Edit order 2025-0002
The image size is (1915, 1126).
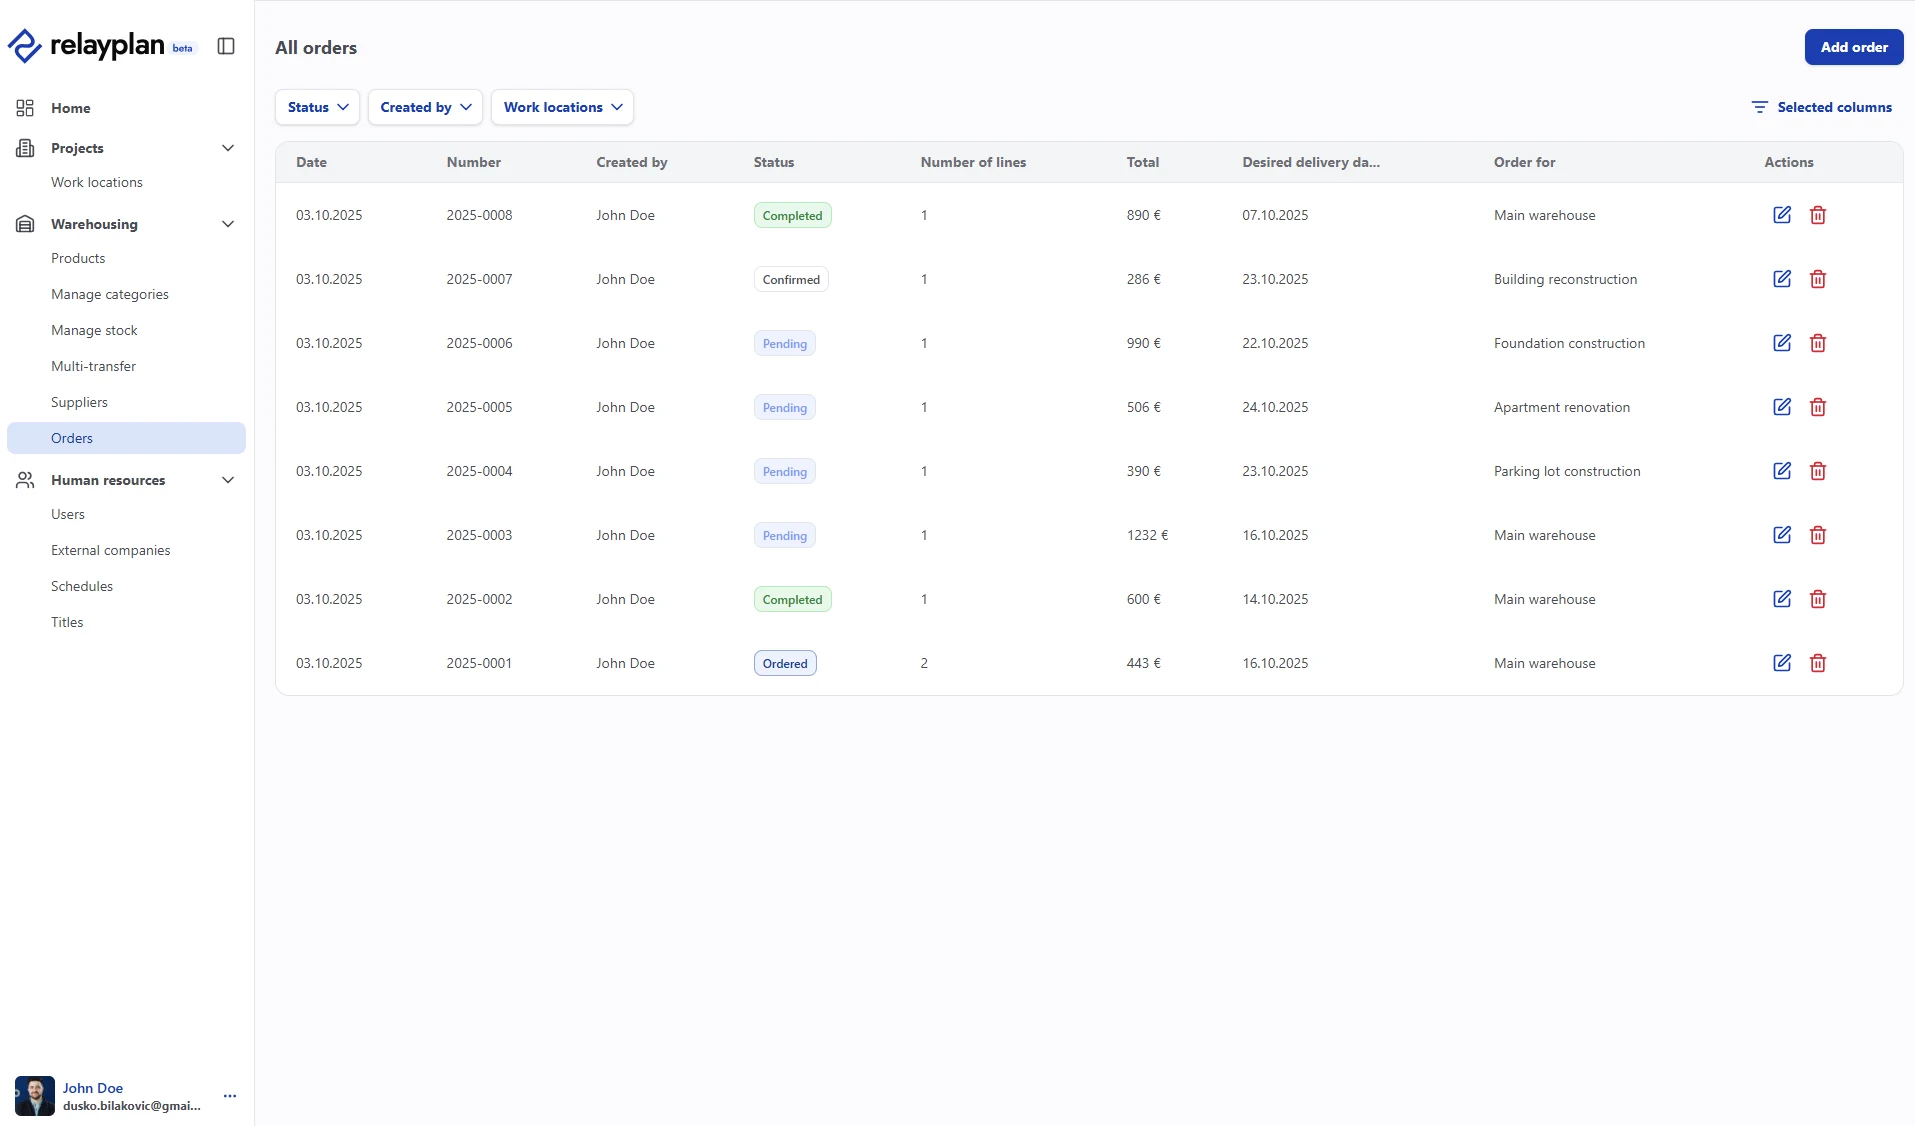tap(1782, 599)
